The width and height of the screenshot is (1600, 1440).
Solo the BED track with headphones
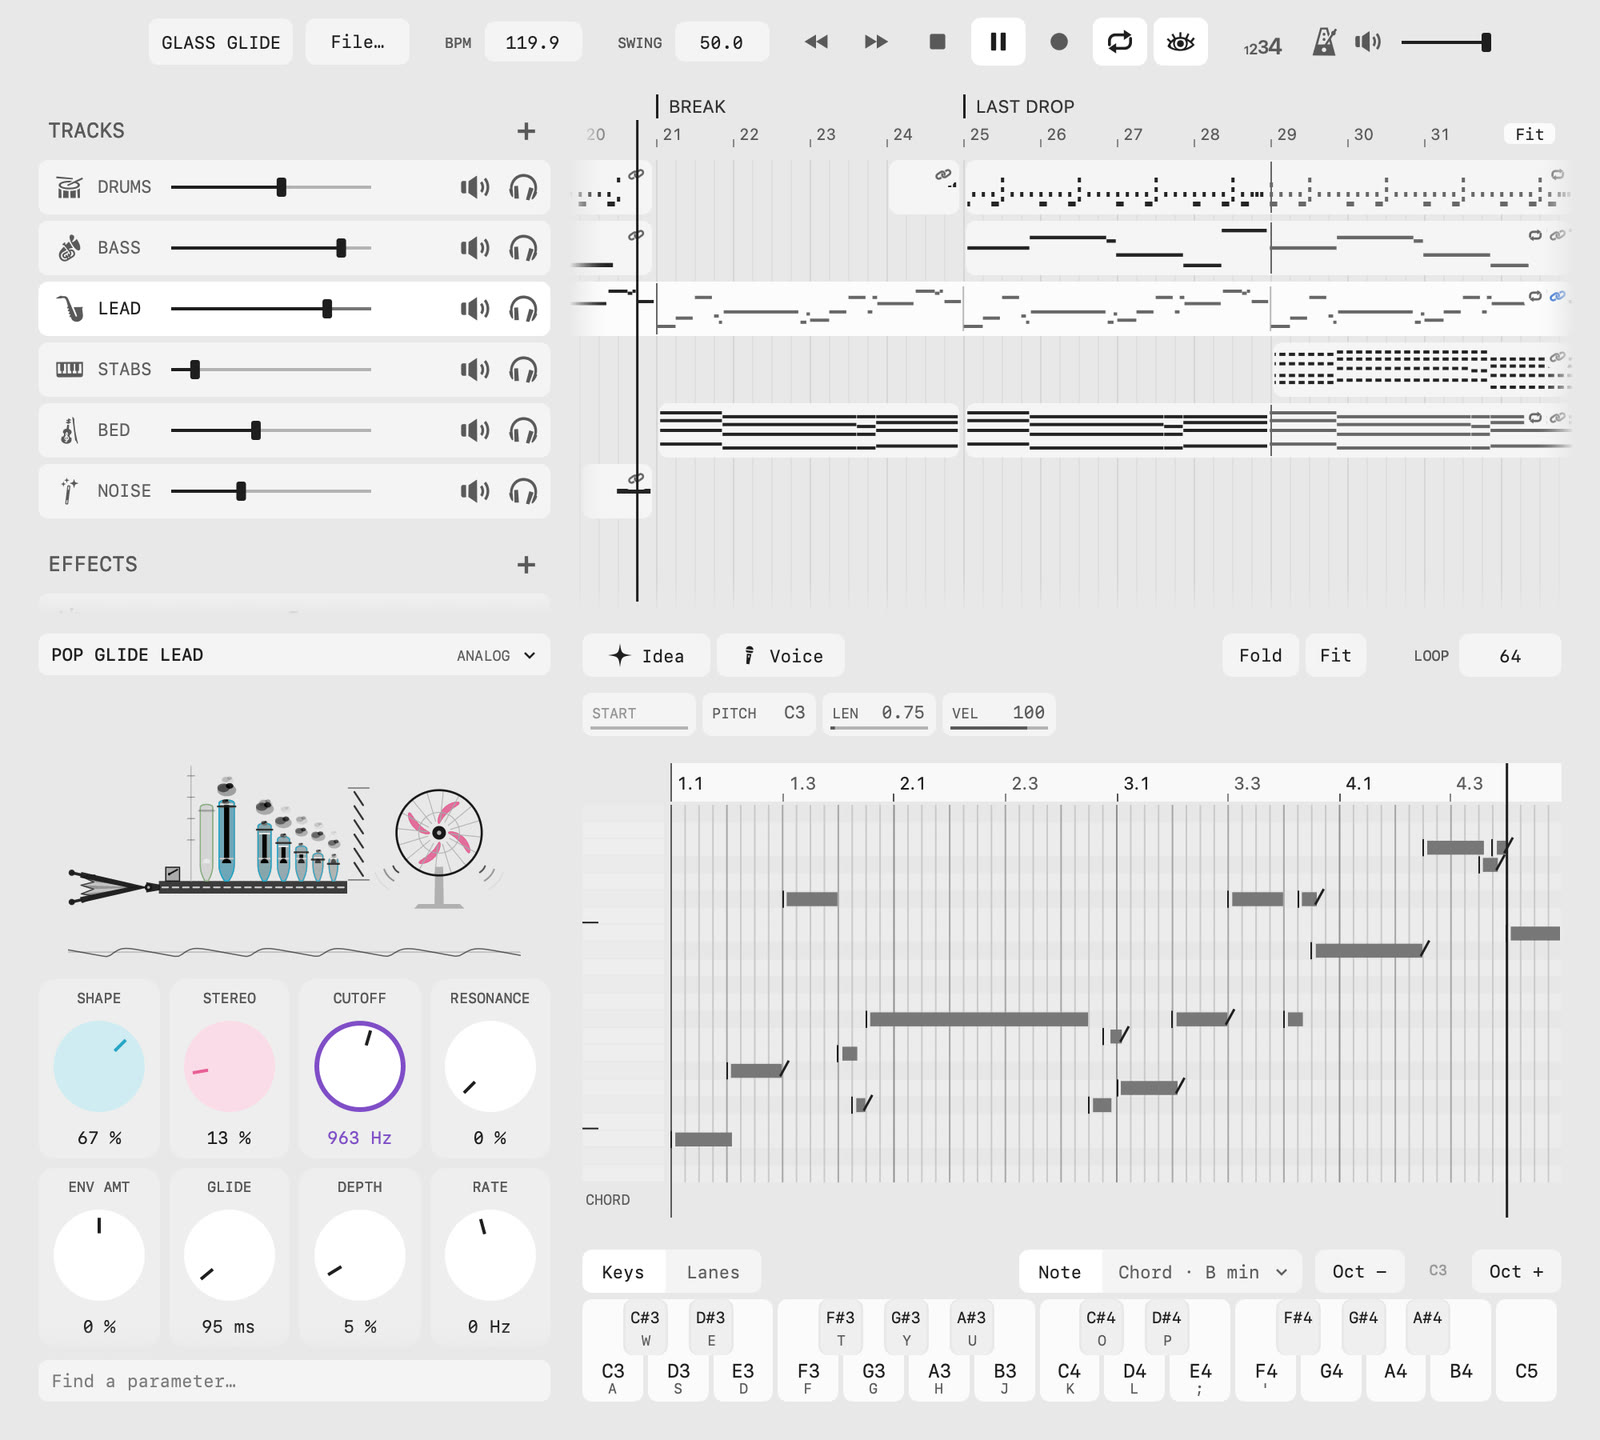[523, 431]
